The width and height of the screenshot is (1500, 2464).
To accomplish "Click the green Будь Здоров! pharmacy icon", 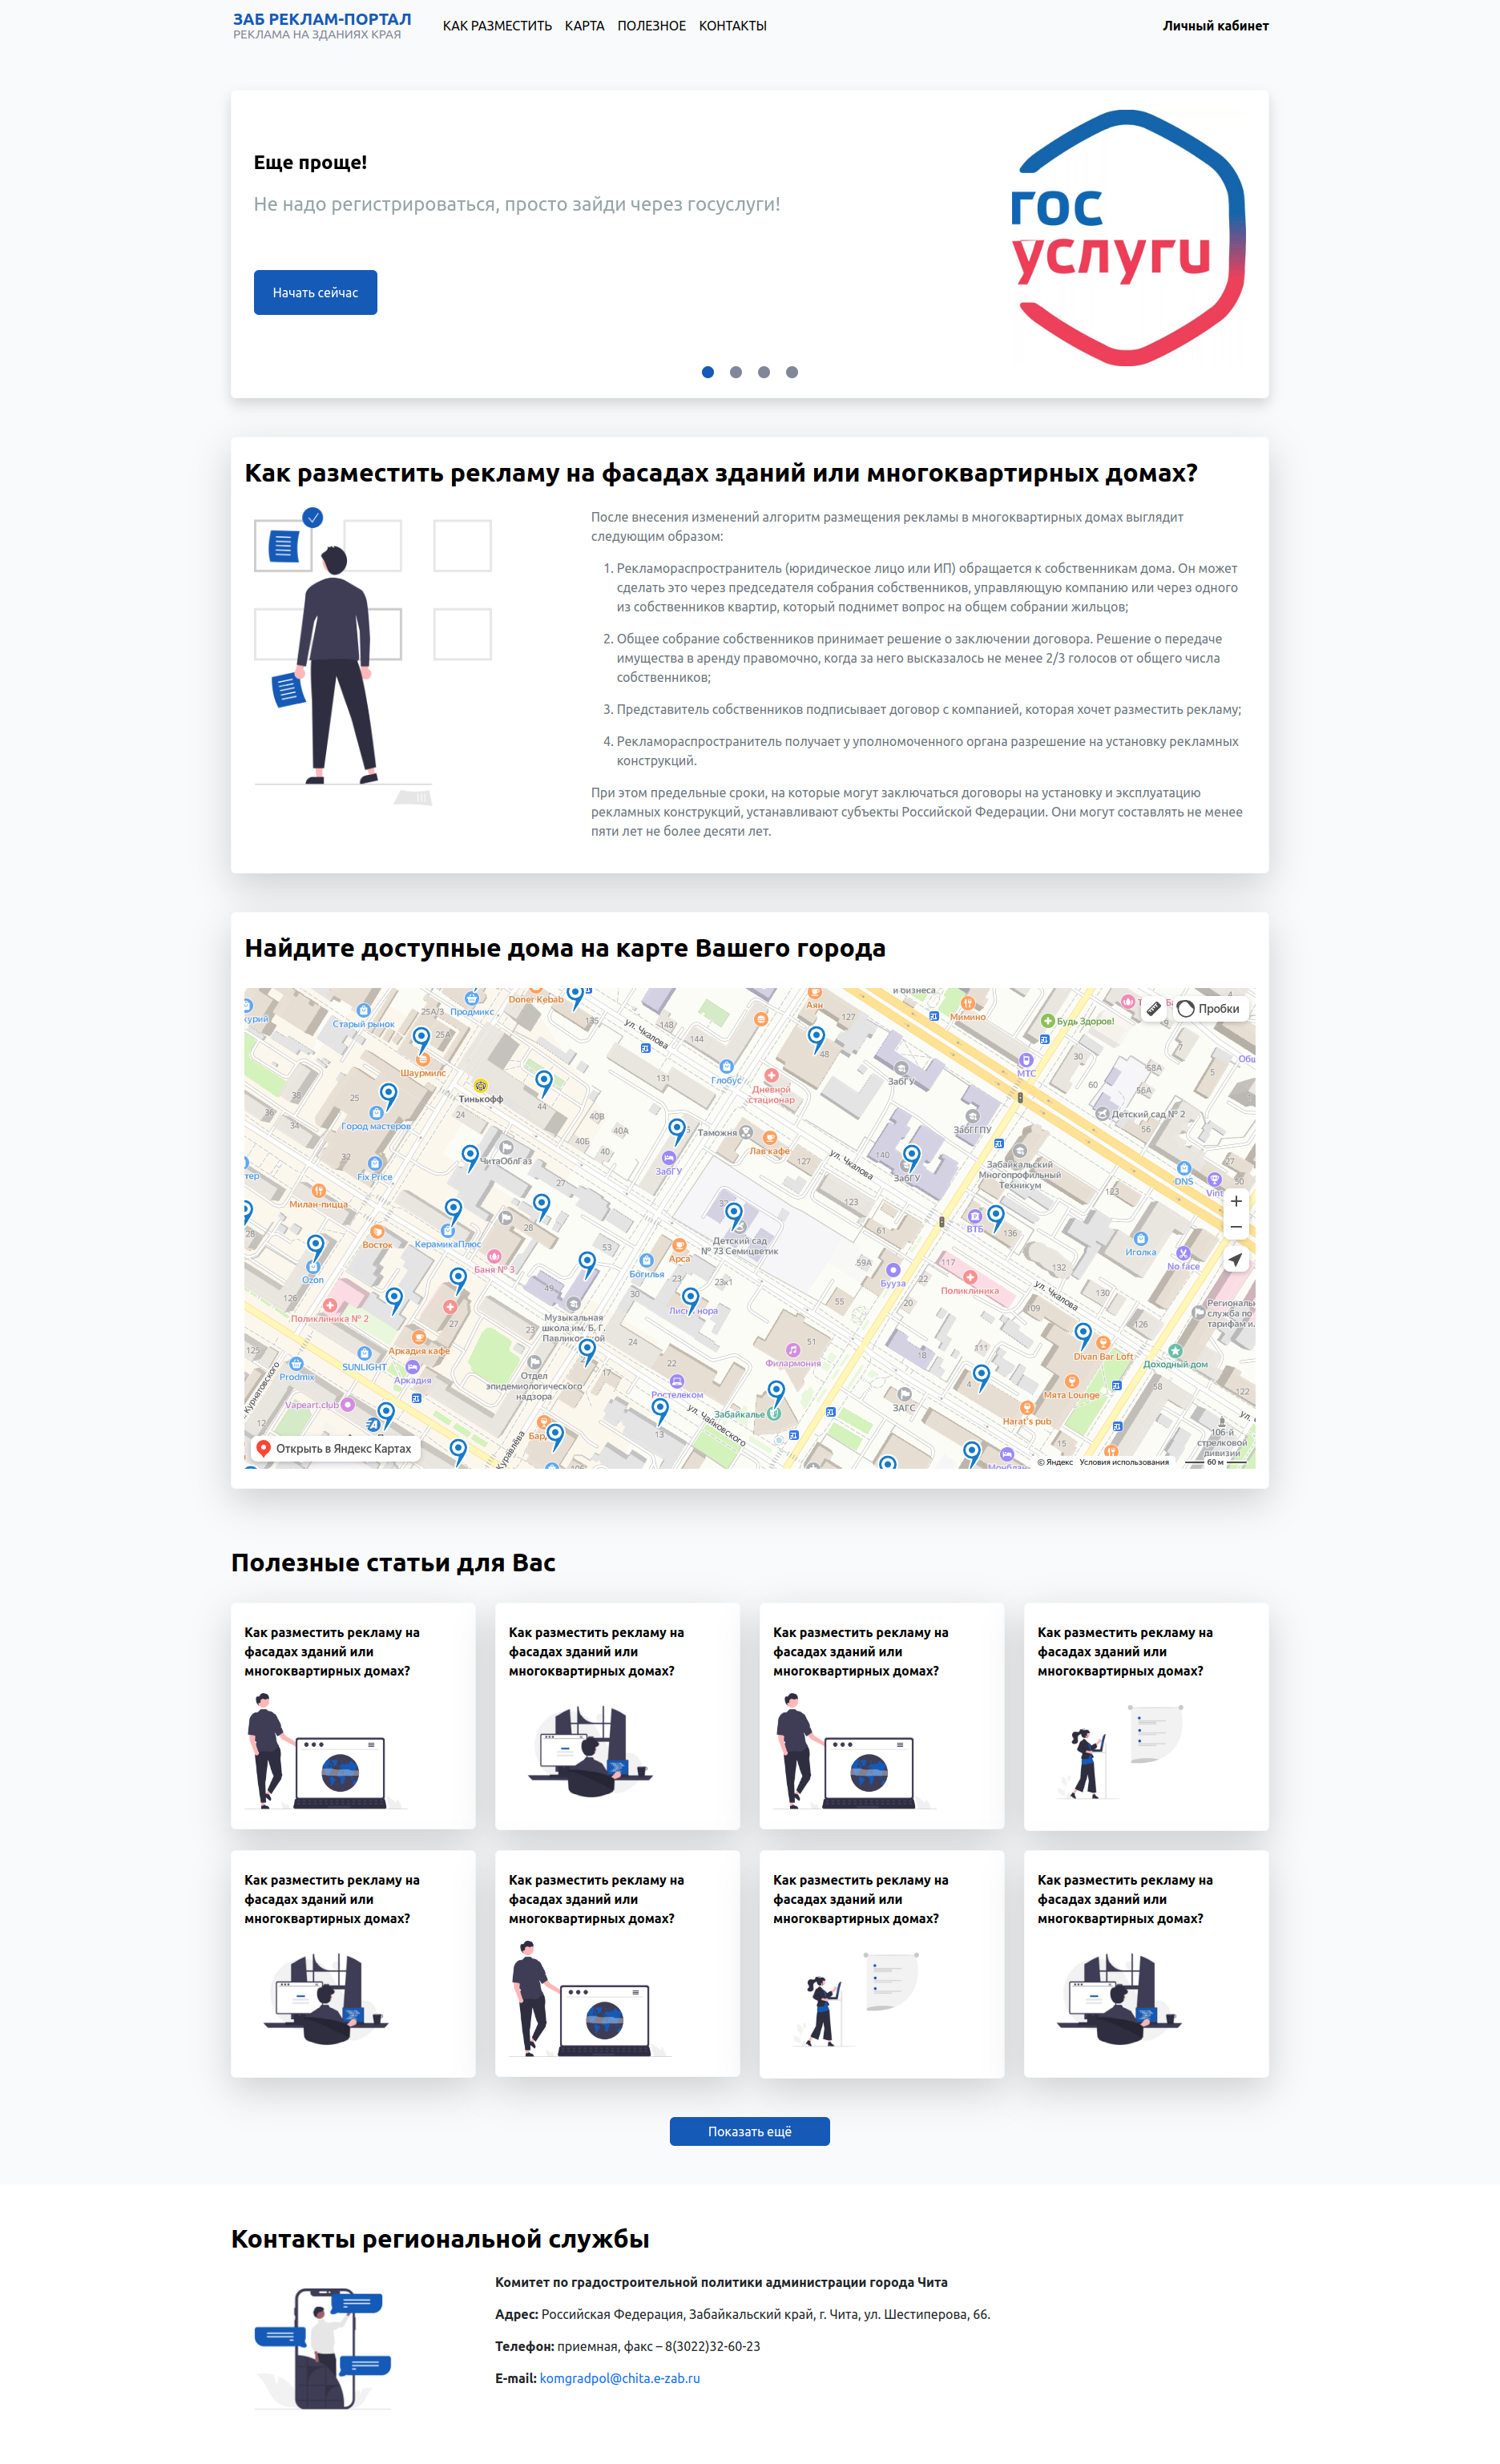I will 1048,1021.
